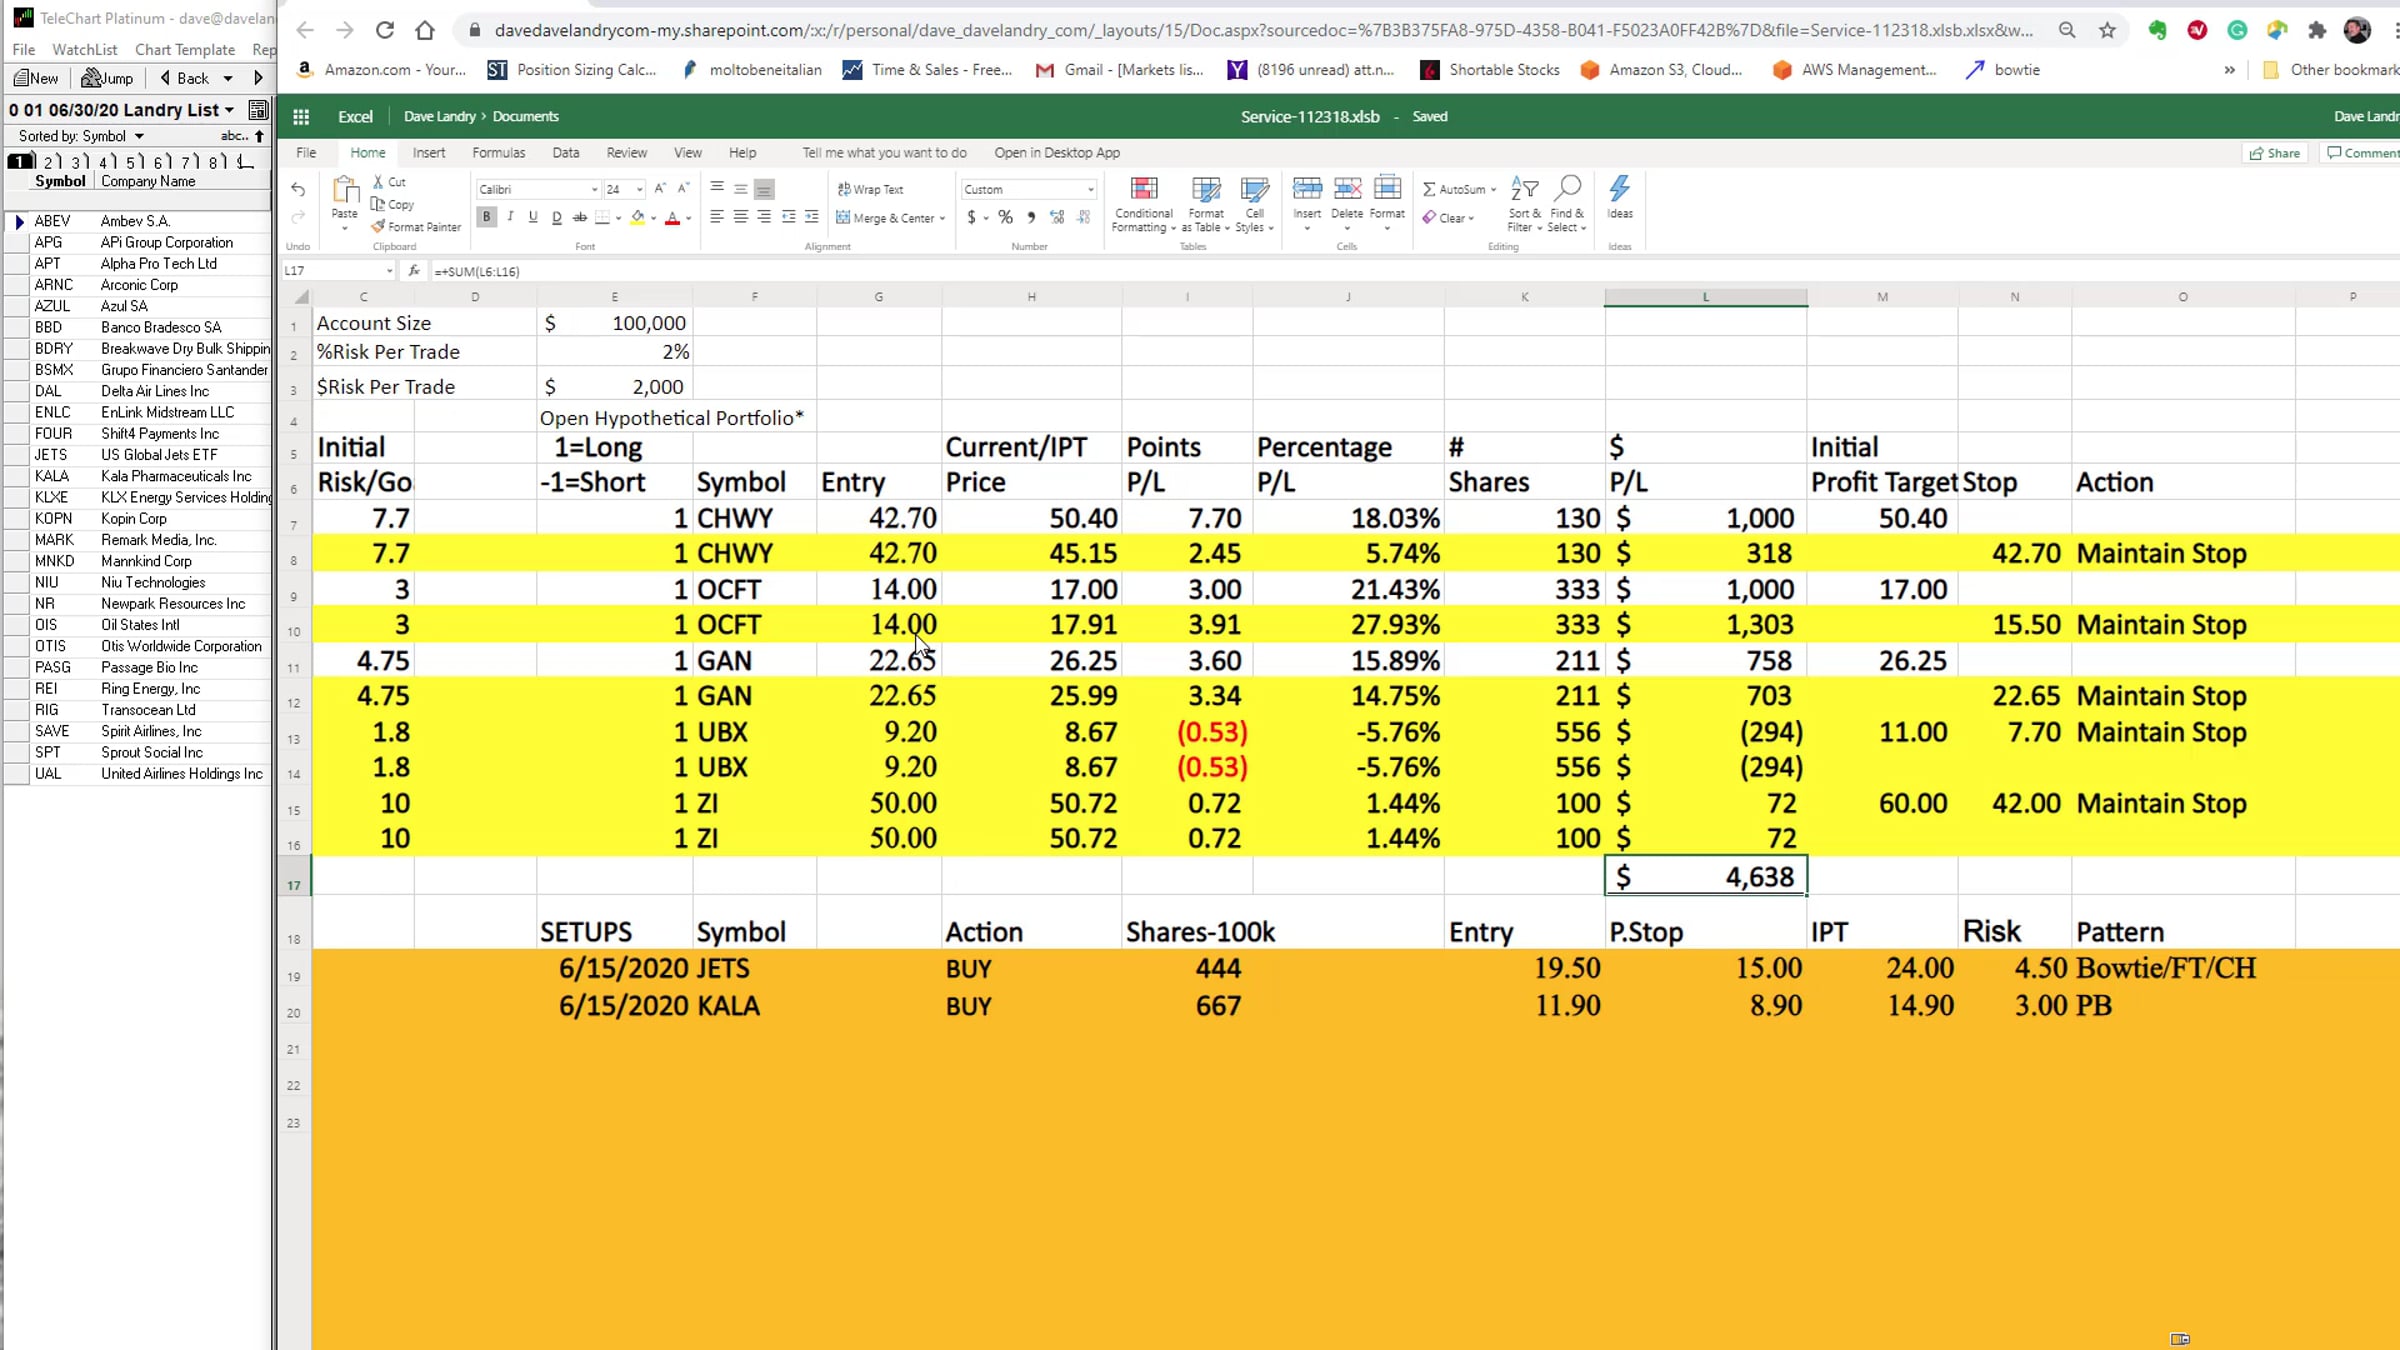Click the increase decimal icon
The image size is (2400, 1350).
(x=1058, y=217)
